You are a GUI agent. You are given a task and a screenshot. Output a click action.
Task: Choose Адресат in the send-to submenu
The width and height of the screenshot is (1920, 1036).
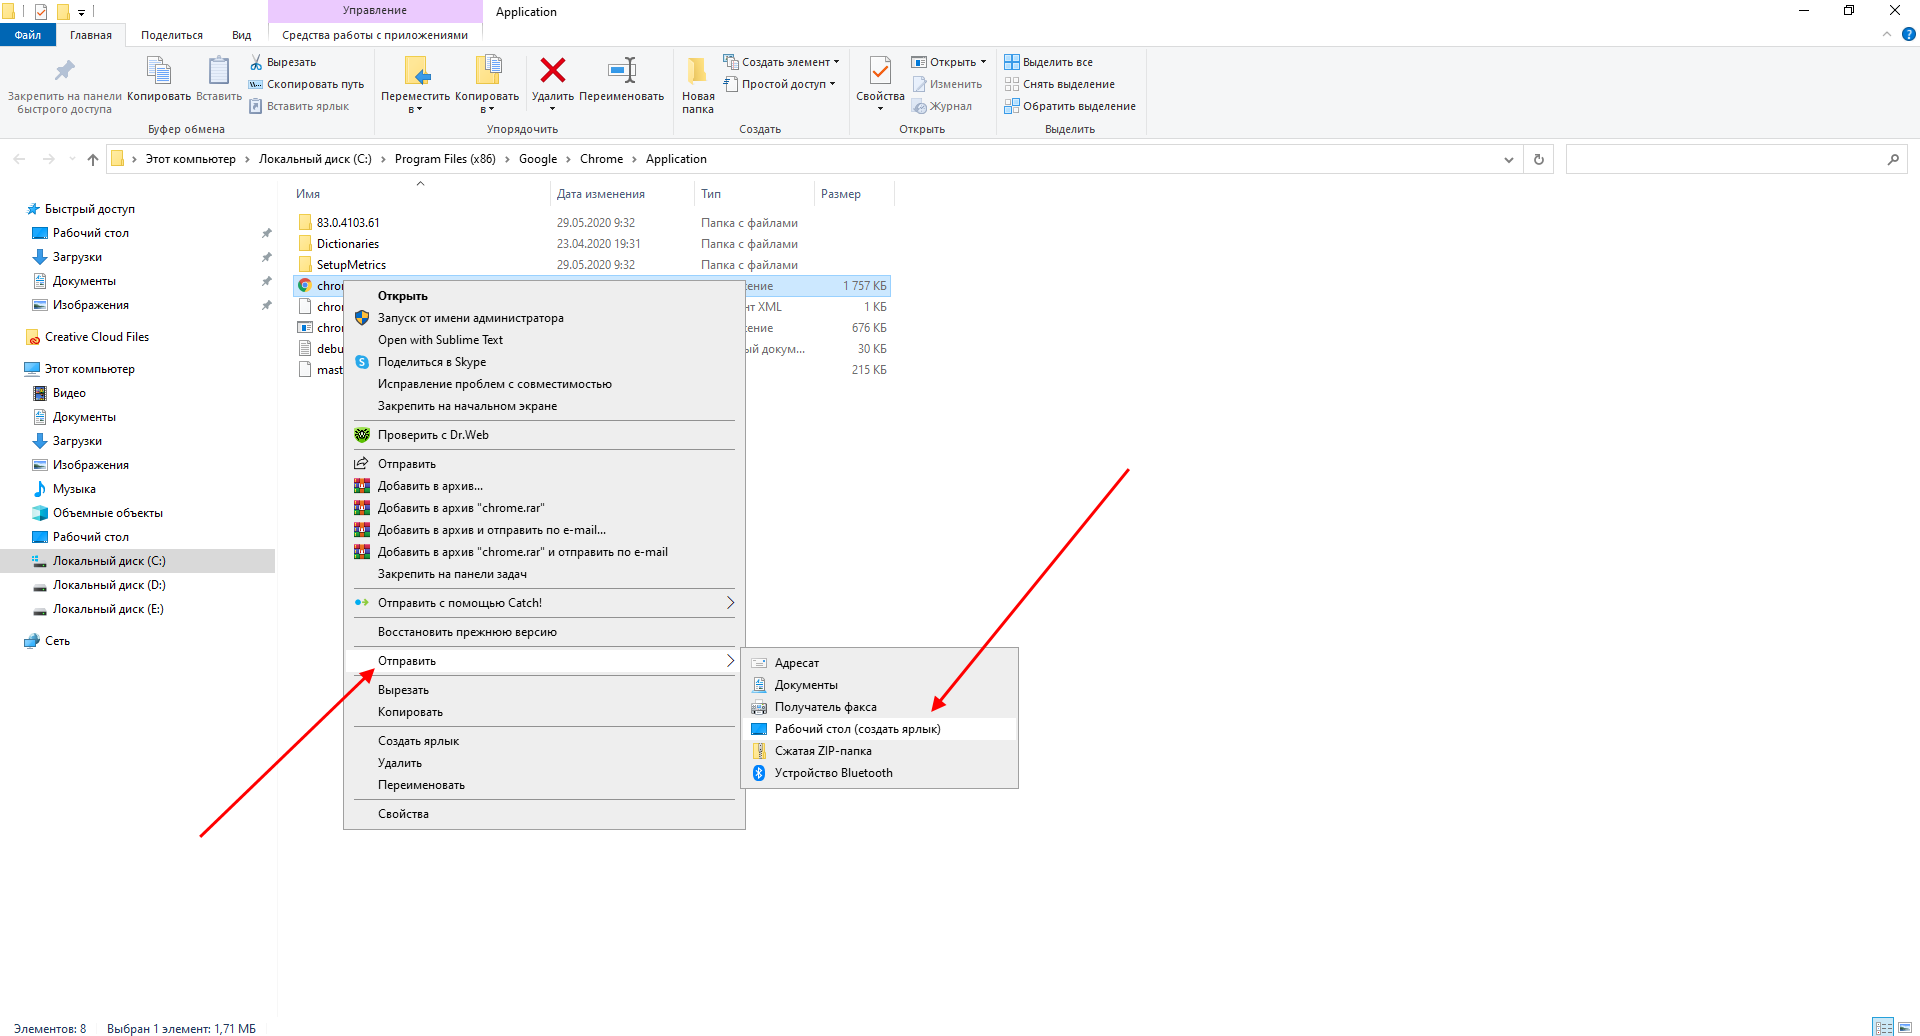(x=879, y=663)
